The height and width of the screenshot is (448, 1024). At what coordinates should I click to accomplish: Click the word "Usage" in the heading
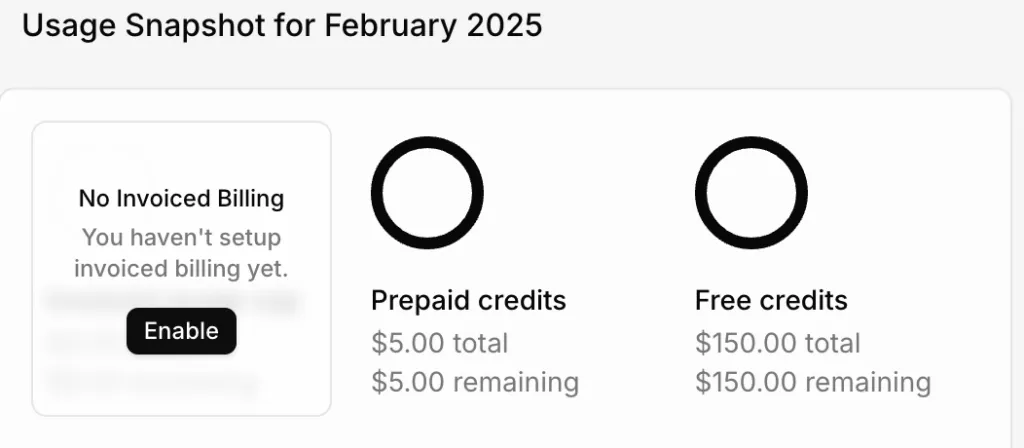click(x=64, y=26)
